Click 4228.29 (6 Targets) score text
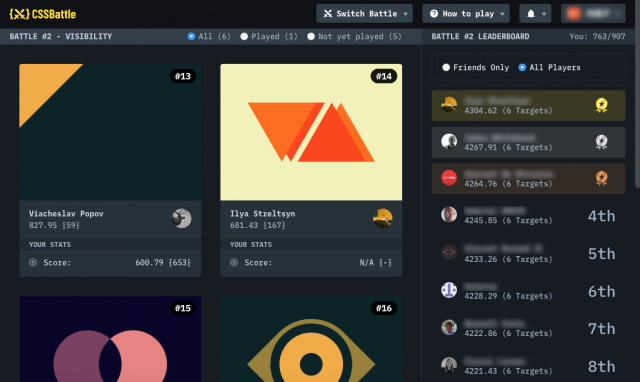The height and width of the screenshot is (382, 640). click(508, 296)
